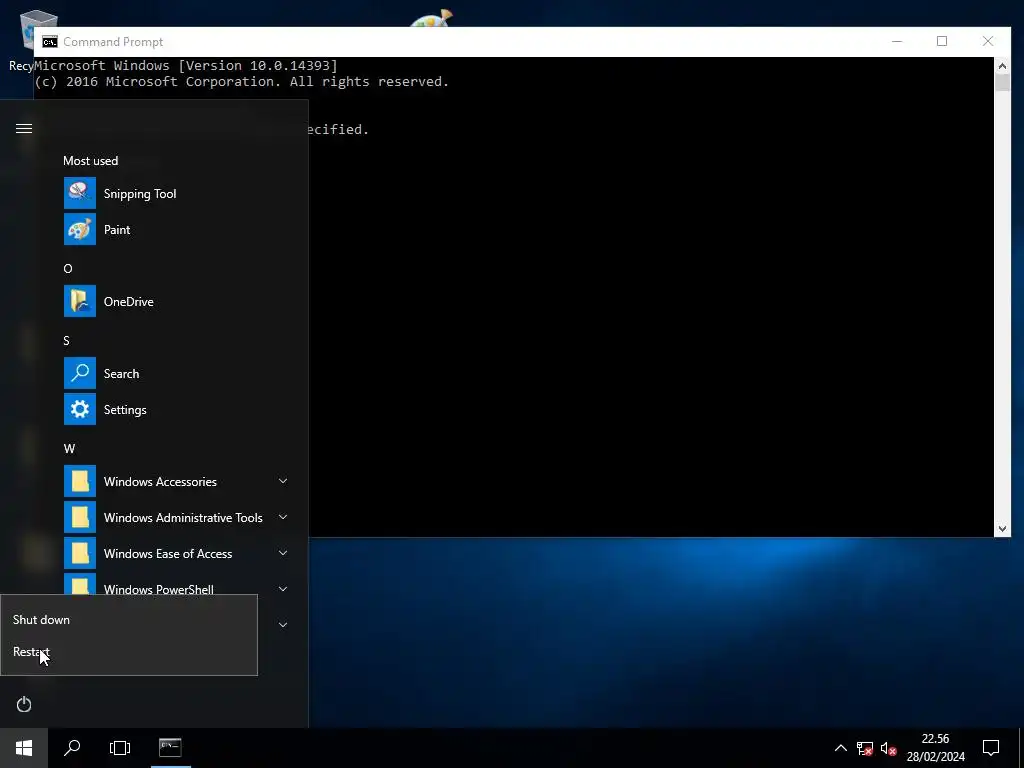Click the Most used heading

click(91, 161)
